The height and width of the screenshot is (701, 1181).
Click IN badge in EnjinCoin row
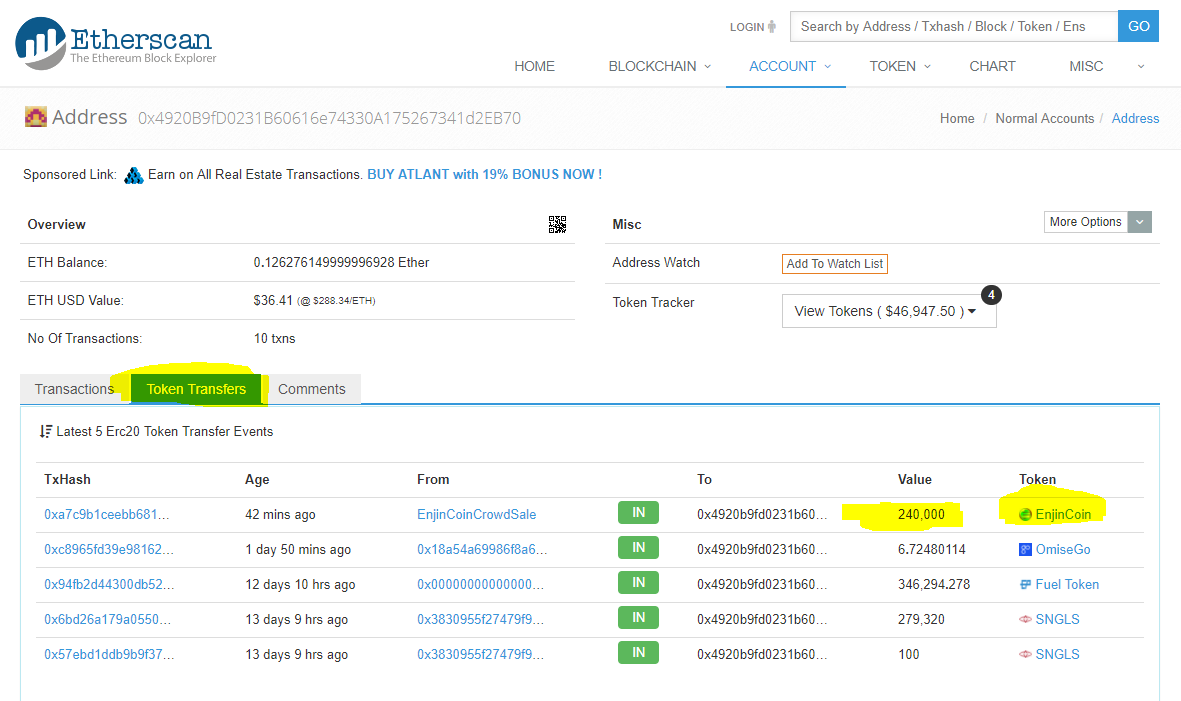(x=638, y=513)
